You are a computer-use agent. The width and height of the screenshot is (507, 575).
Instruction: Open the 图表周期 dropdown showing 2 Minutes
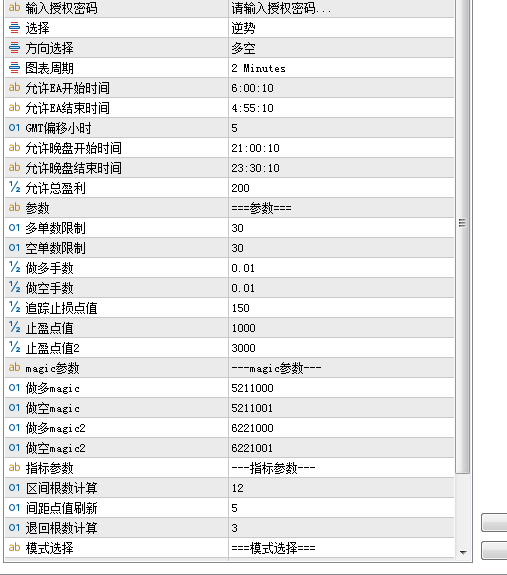click(x=341, y=68)
